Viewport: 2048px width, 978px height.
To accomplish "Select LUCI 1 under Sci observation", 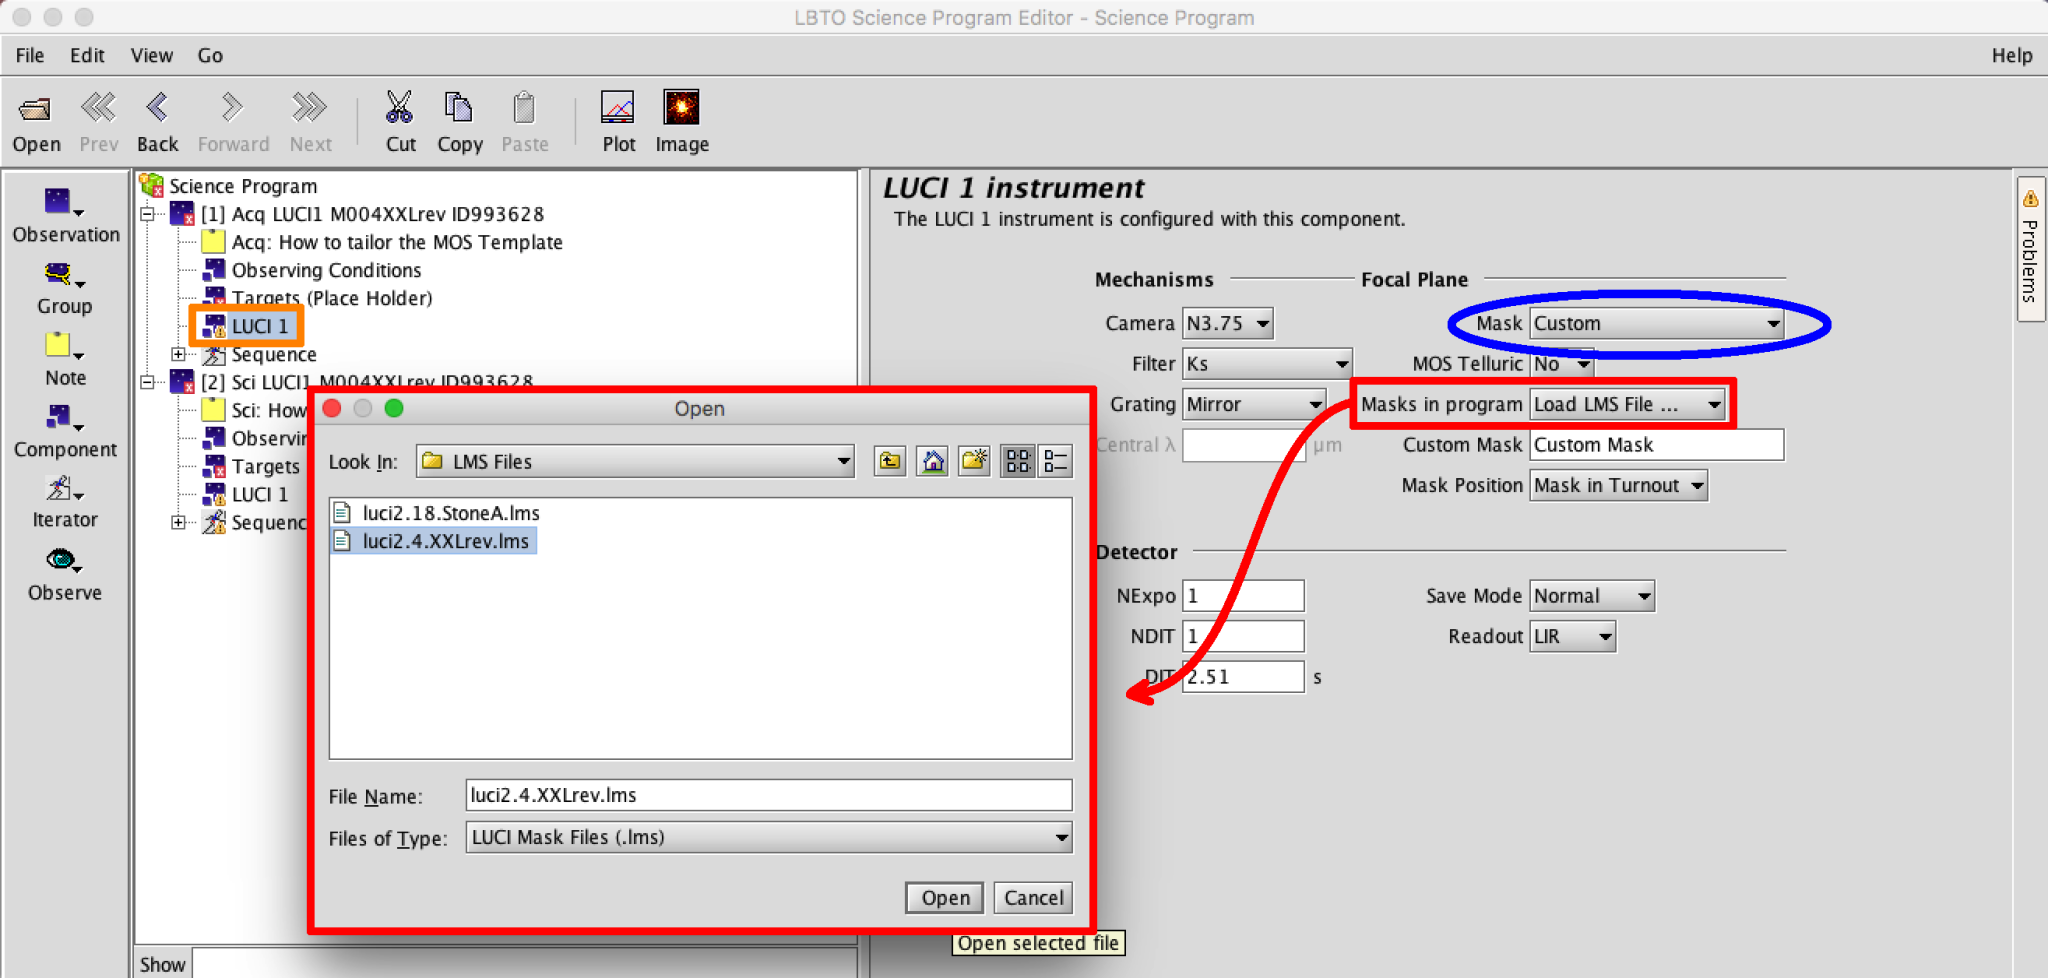I will coord(259,494).
